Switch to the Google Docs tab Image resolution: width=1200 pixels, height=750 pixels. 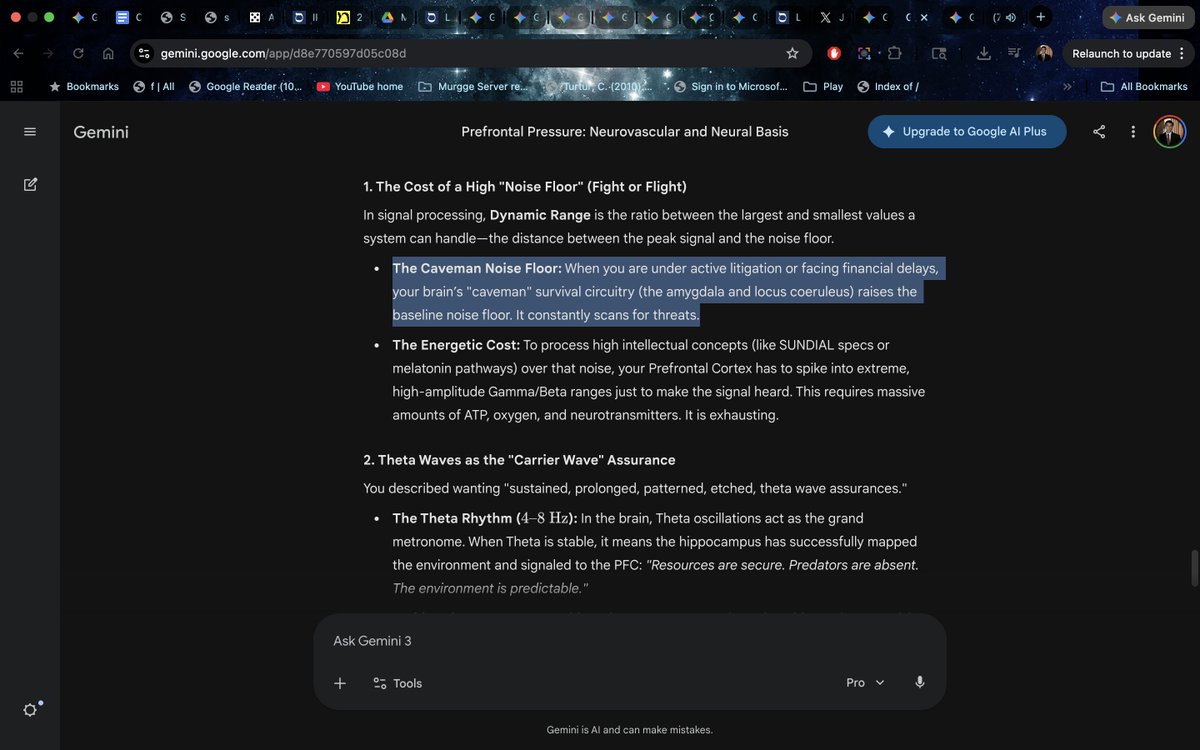click(x=128, y=18)
